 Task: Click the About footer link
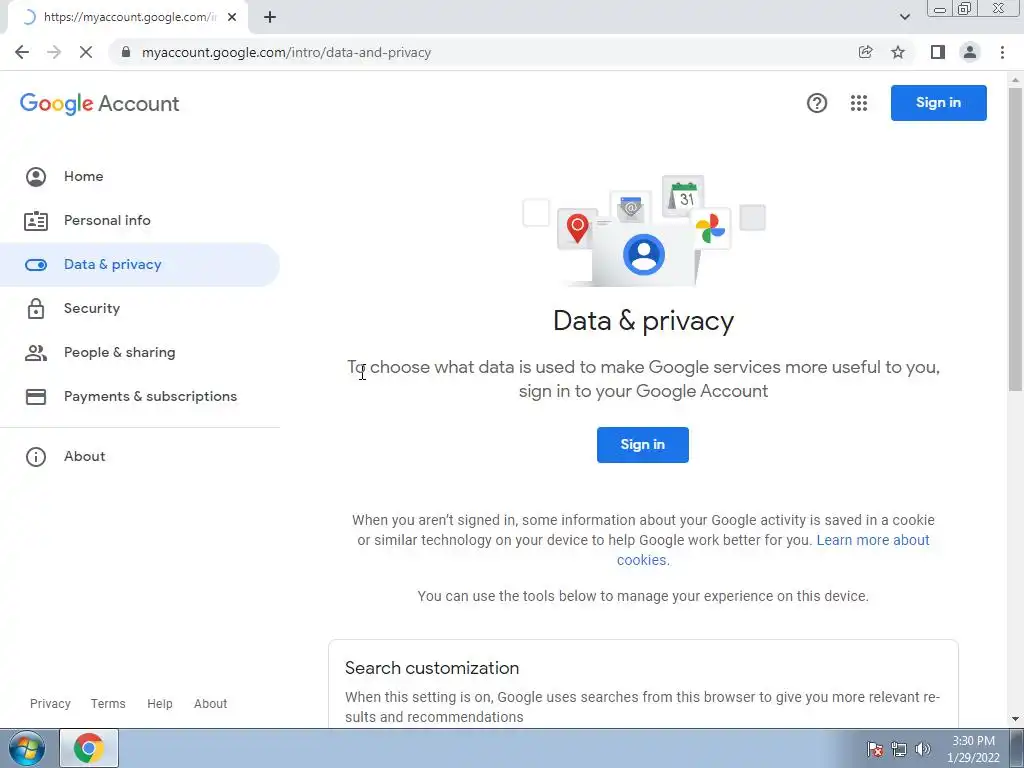(210, 703)
